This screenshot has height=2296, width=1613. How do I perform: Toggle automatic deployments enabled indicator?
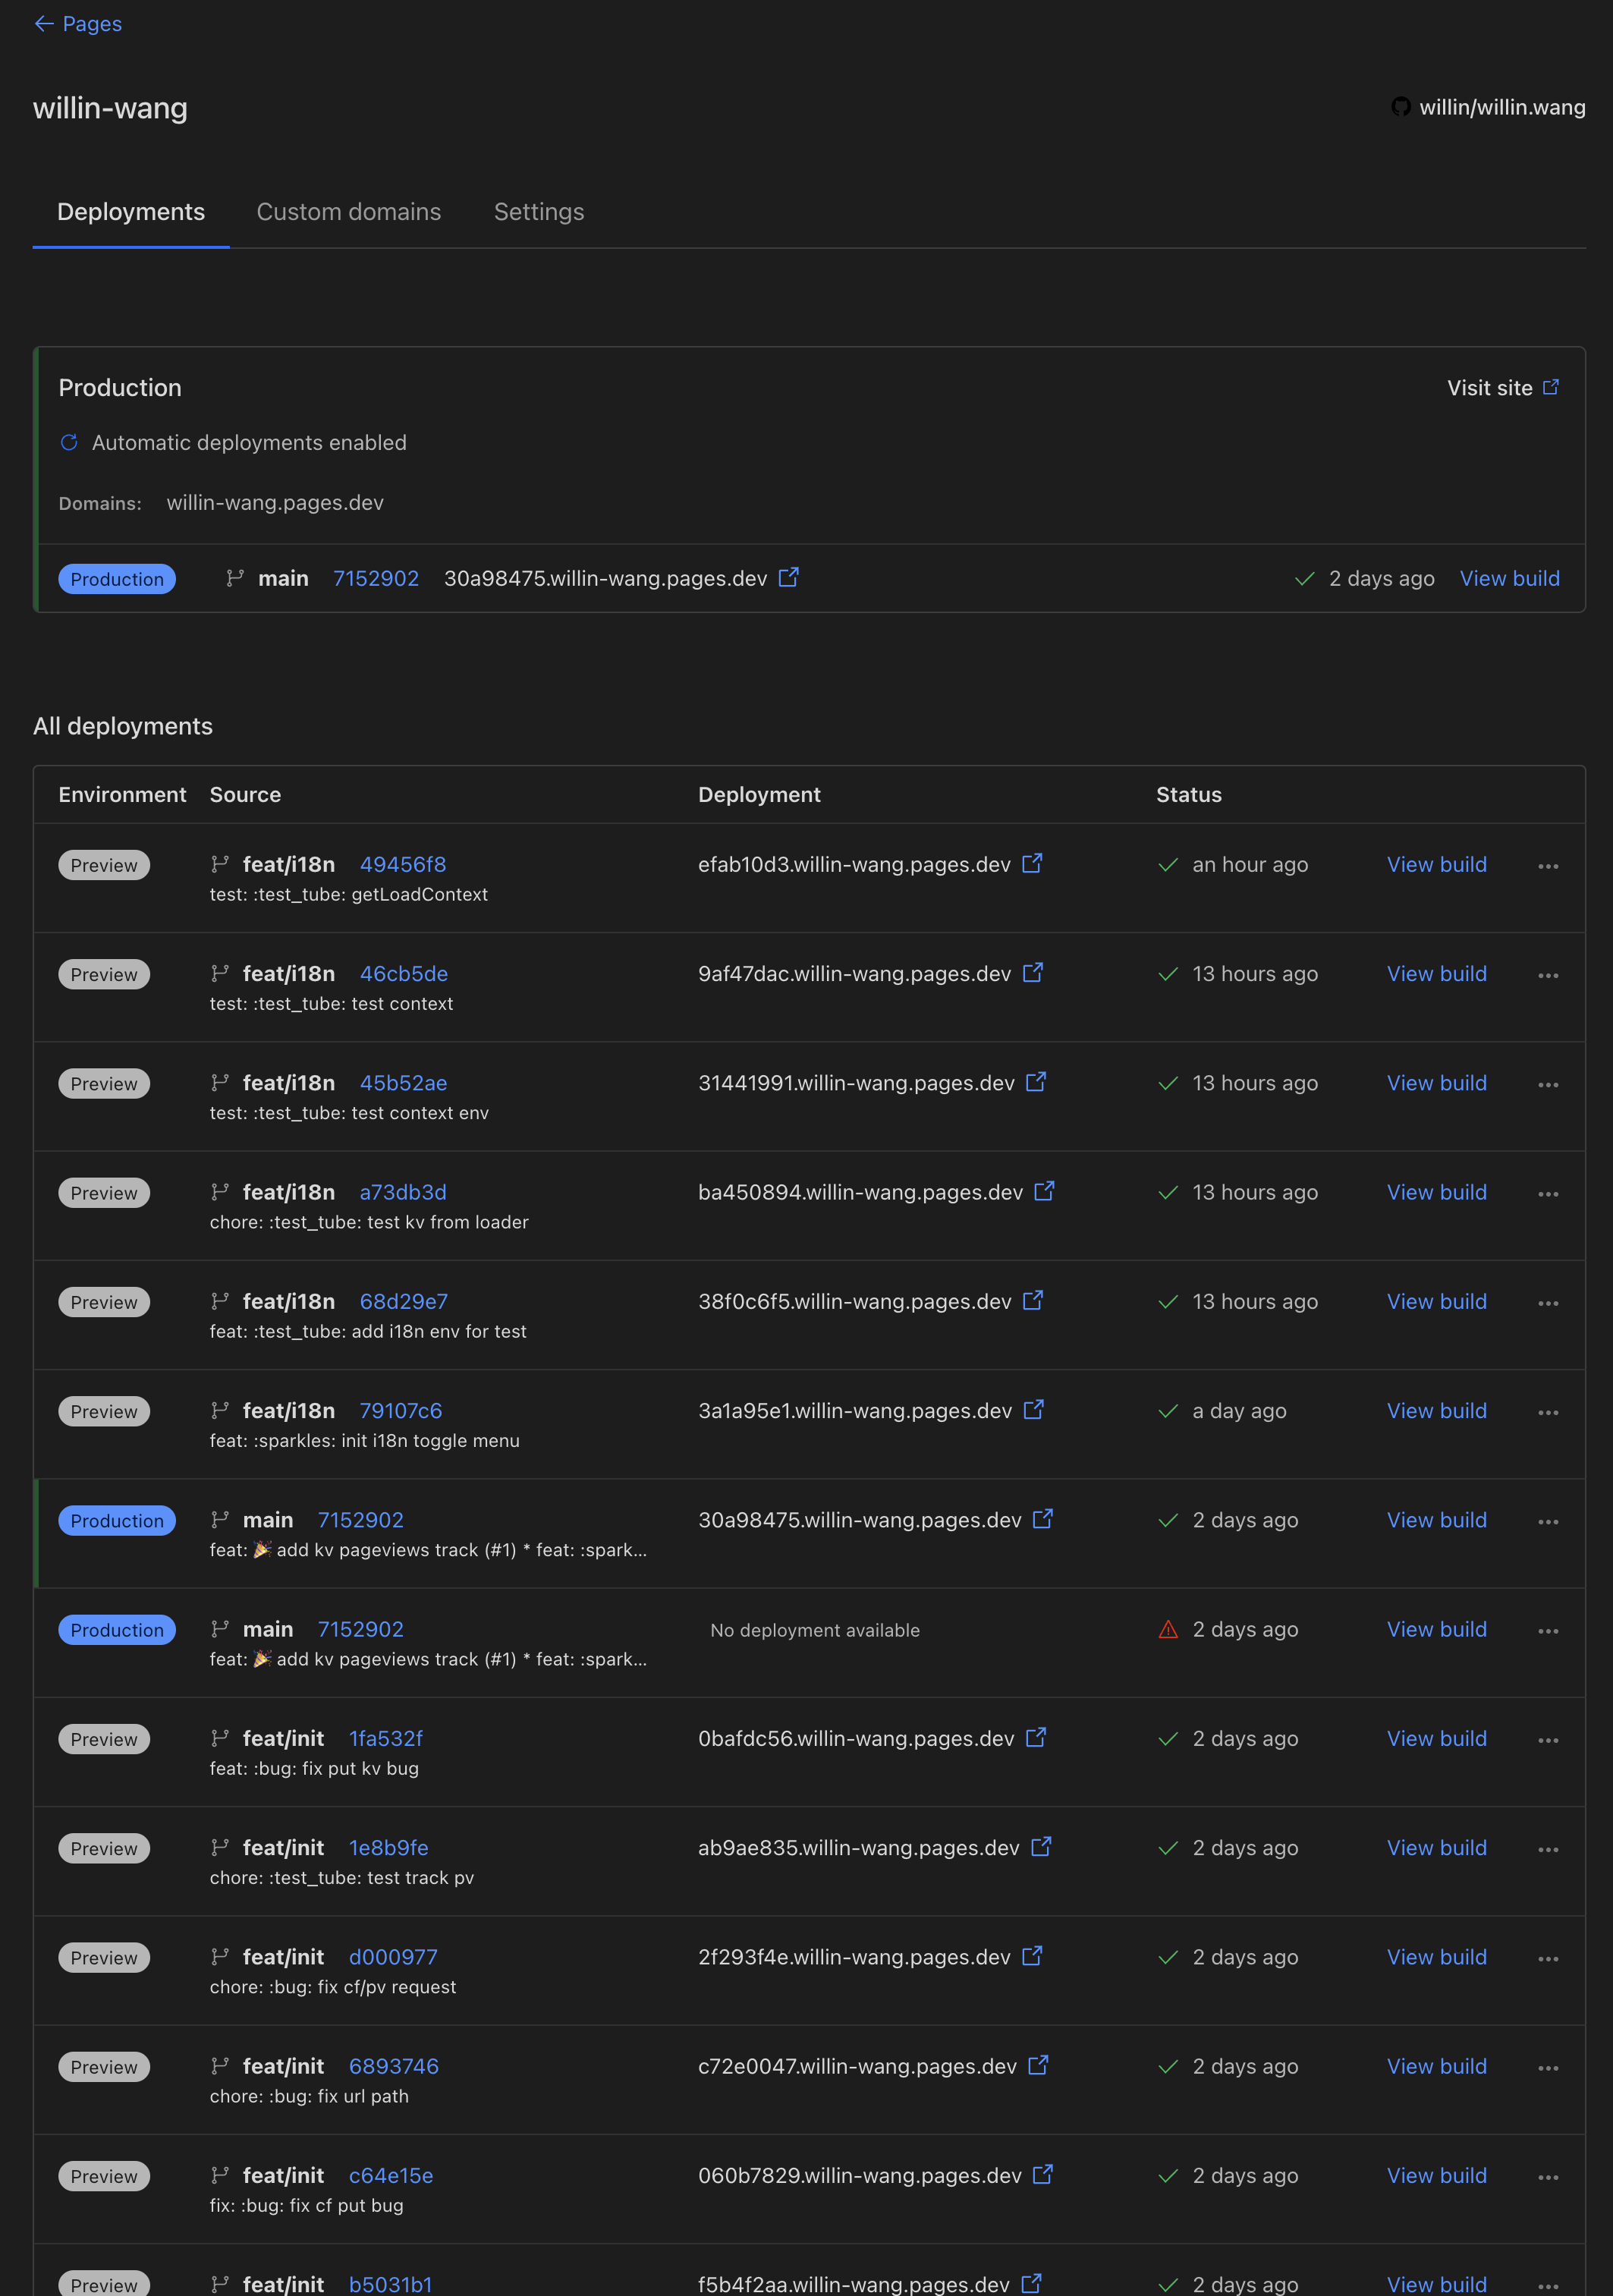click(x=66, y=442)
